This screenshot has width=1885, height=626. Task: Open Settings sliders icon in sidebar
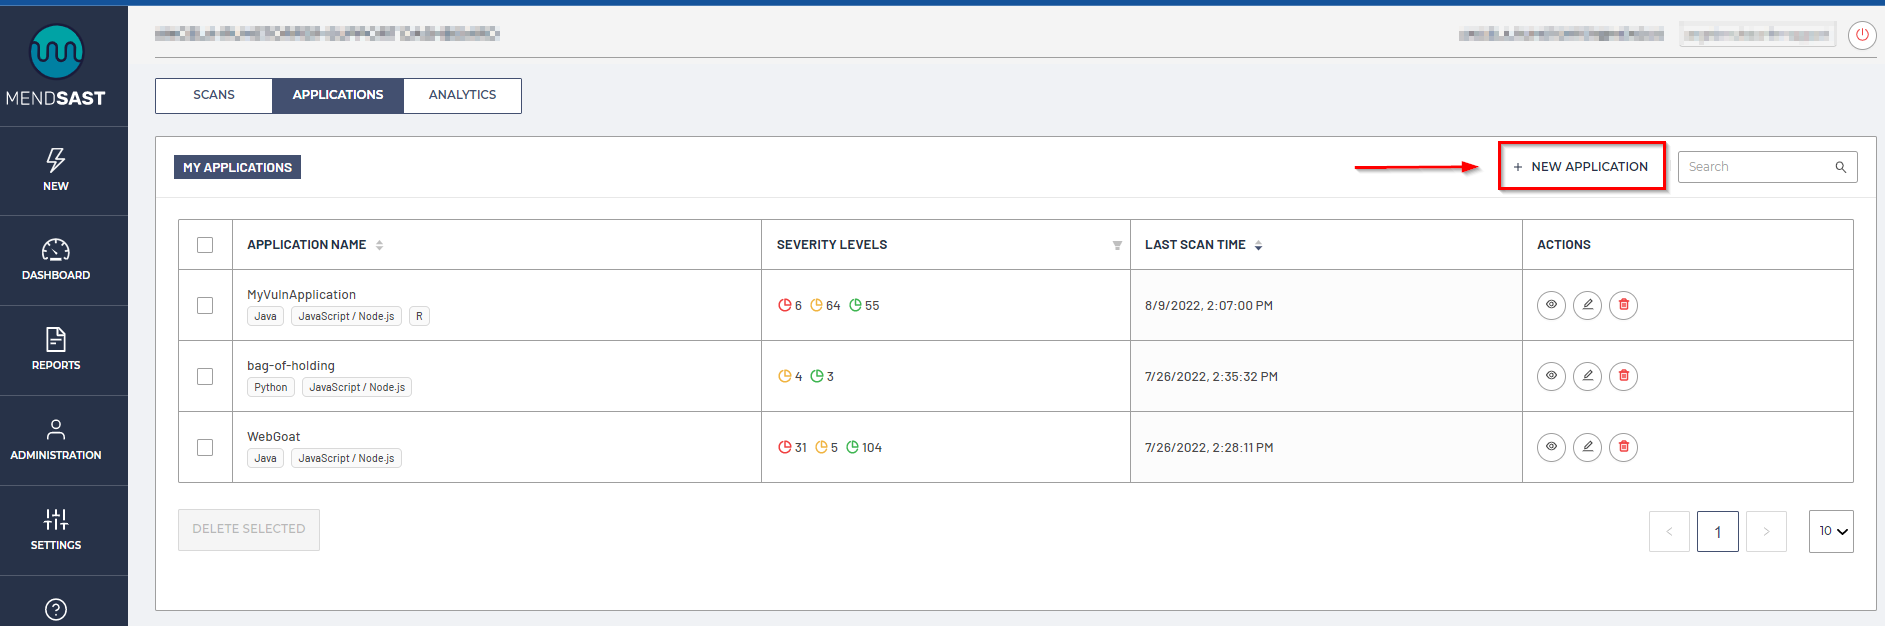coord(56,520)
